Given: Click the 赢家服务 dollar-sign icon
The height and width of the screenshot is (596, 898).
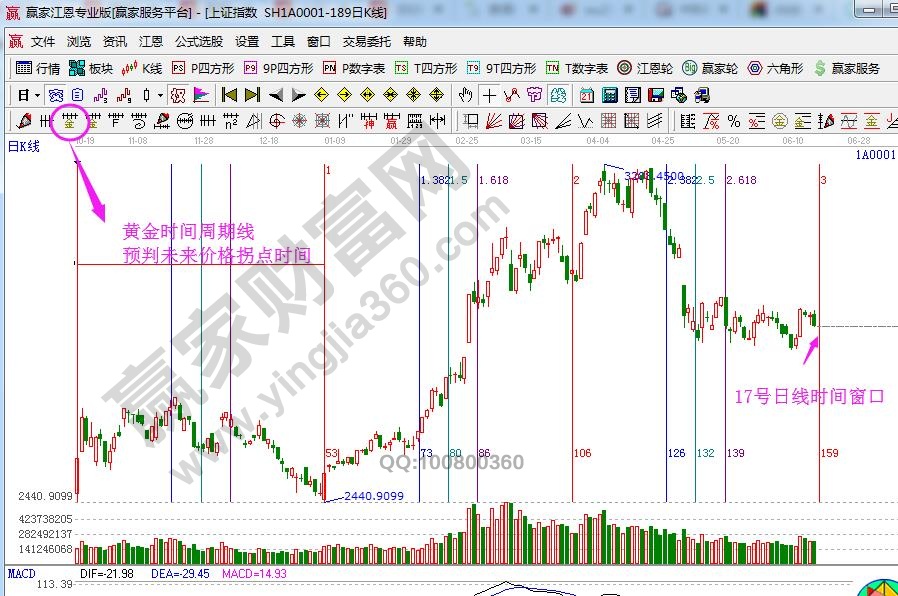Looking at the screenshot, I should tap(820, 68).
